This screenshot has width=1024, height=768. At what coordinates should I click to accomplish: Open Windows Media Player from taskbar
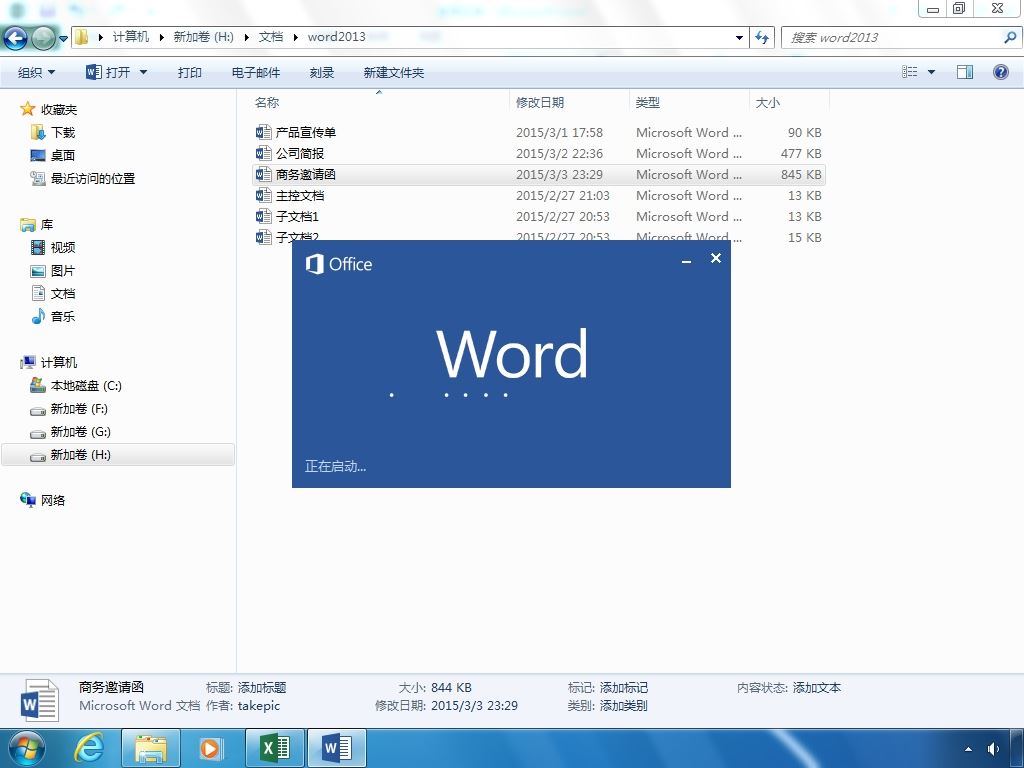(211, 748)
